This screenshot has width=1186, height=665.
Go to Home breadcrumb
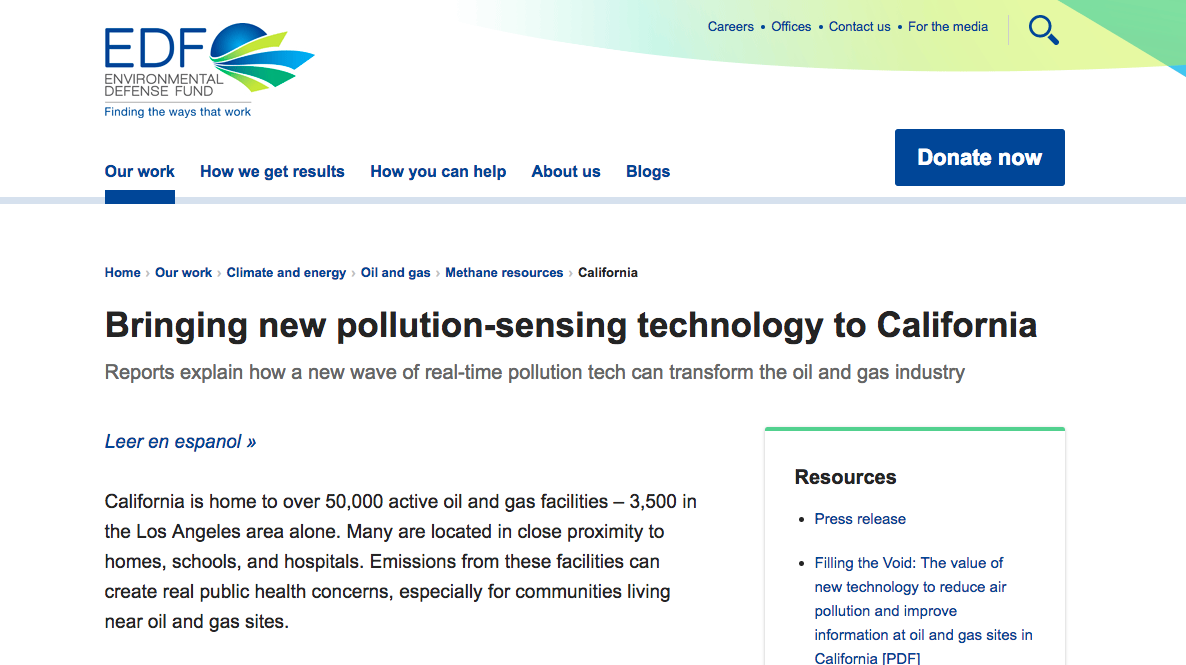pyautogui.click(x=123, y=272)
